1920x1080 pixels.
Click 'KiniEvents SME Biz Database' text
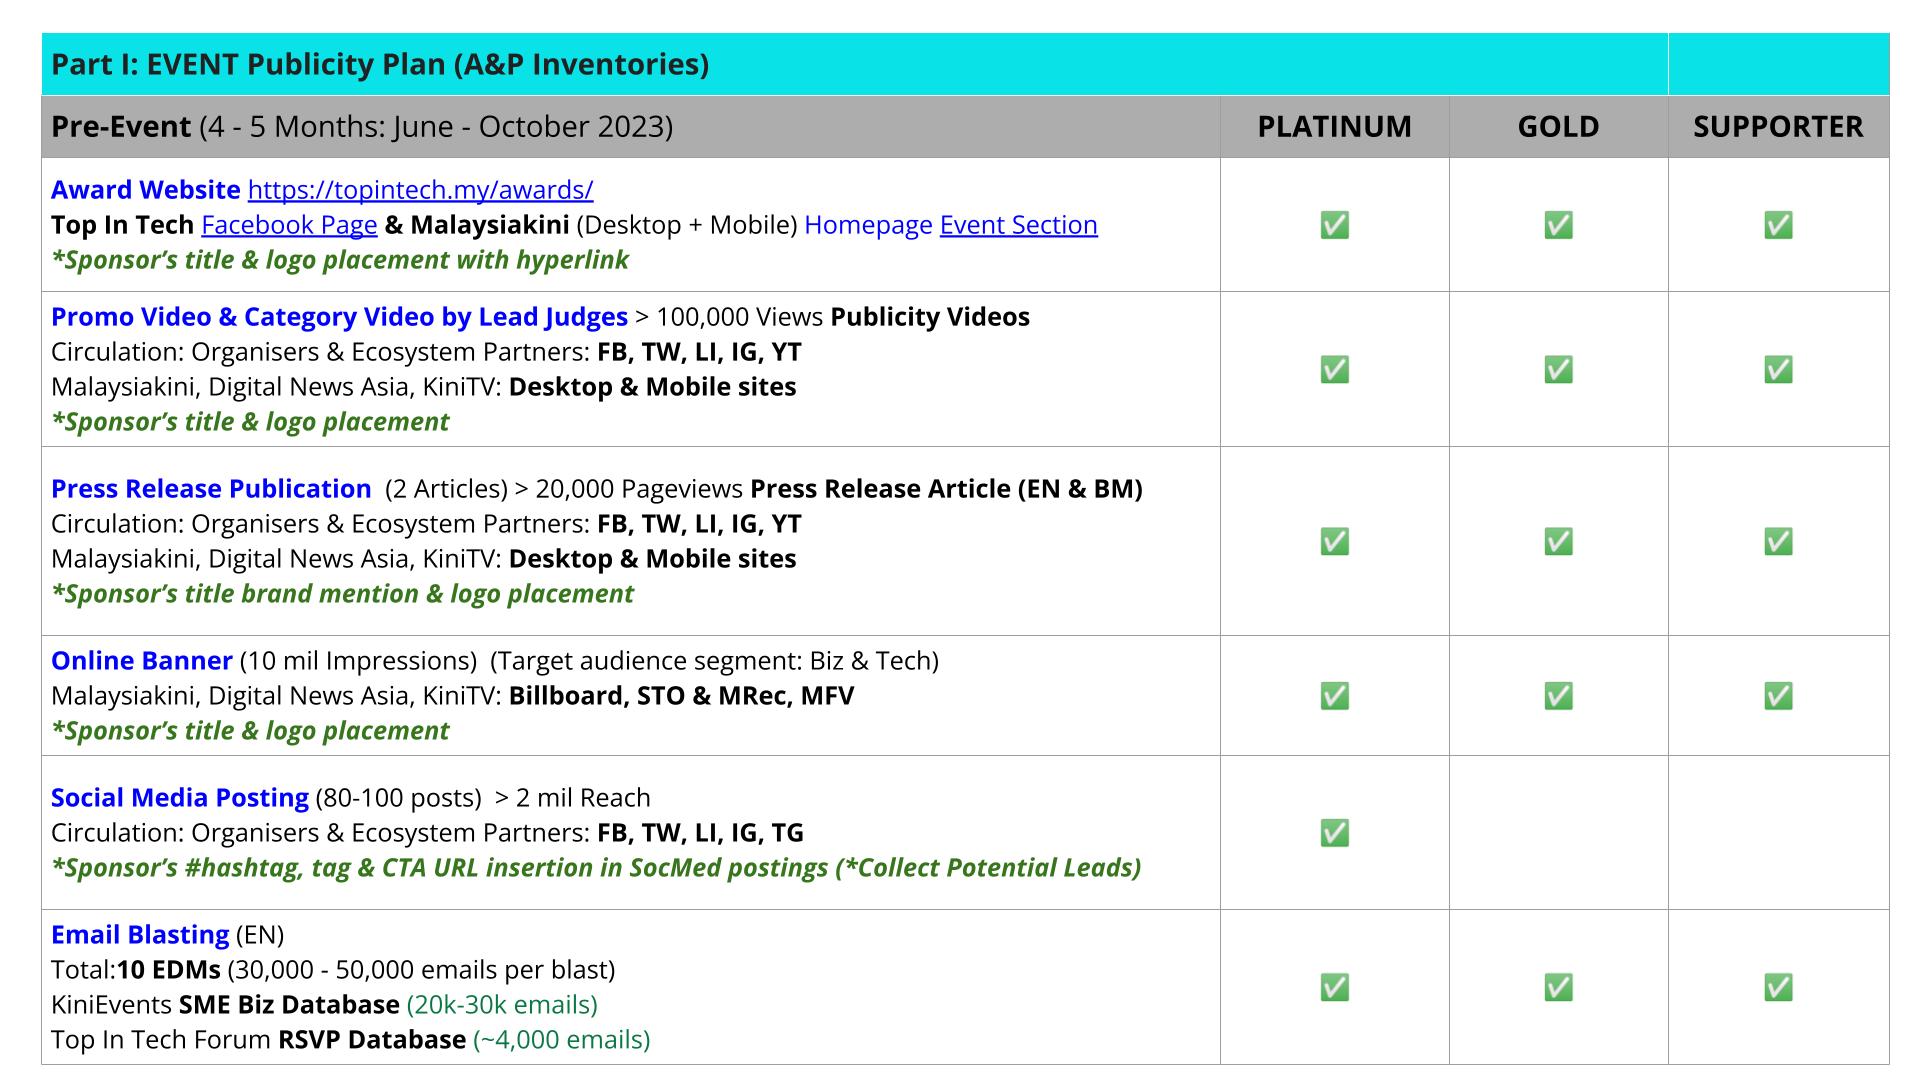click(225, 1005)
